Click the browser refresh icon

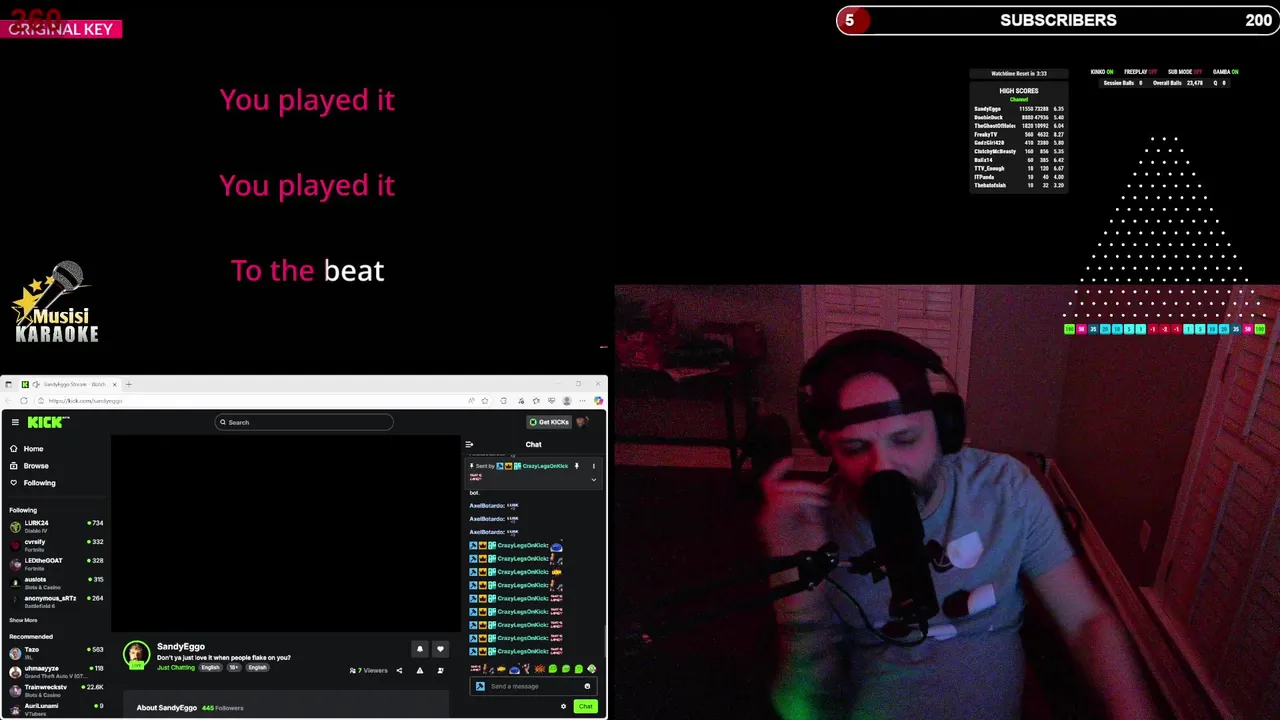click(x=24, y=401)
